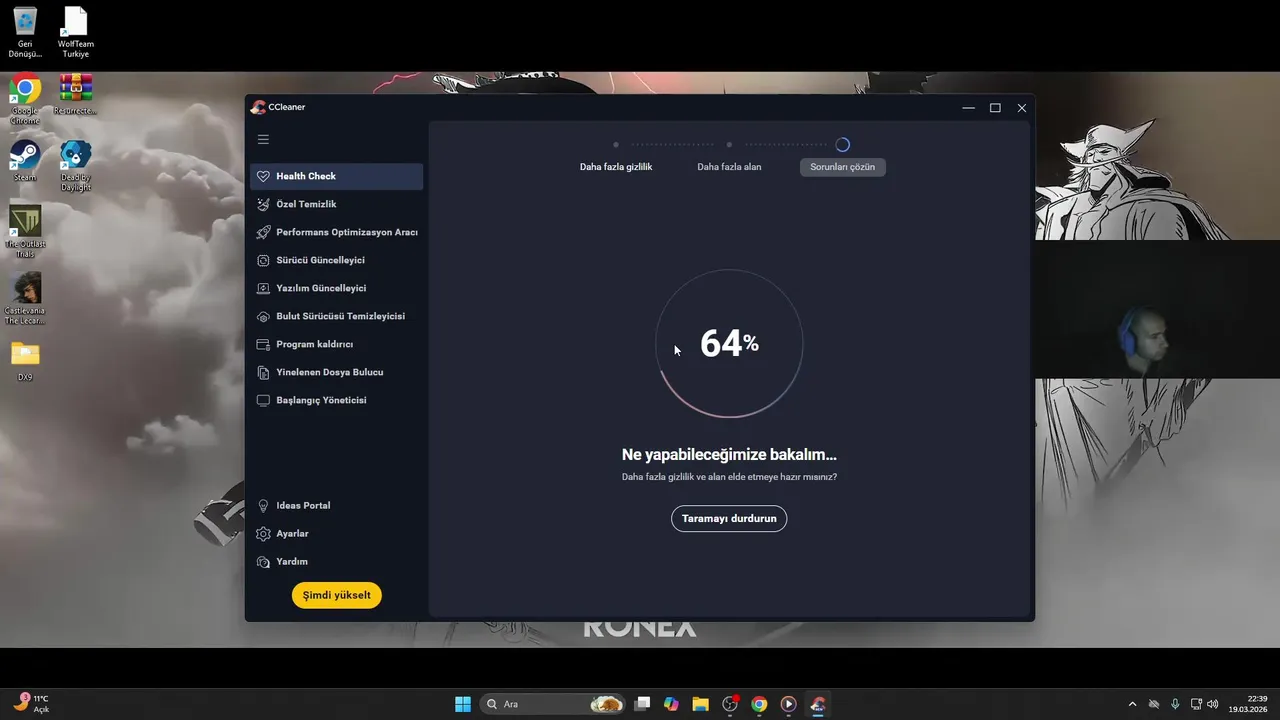Open the media player taskbar icon
Viewport: 1280px width, 720px height.
[x=788, y=704]
